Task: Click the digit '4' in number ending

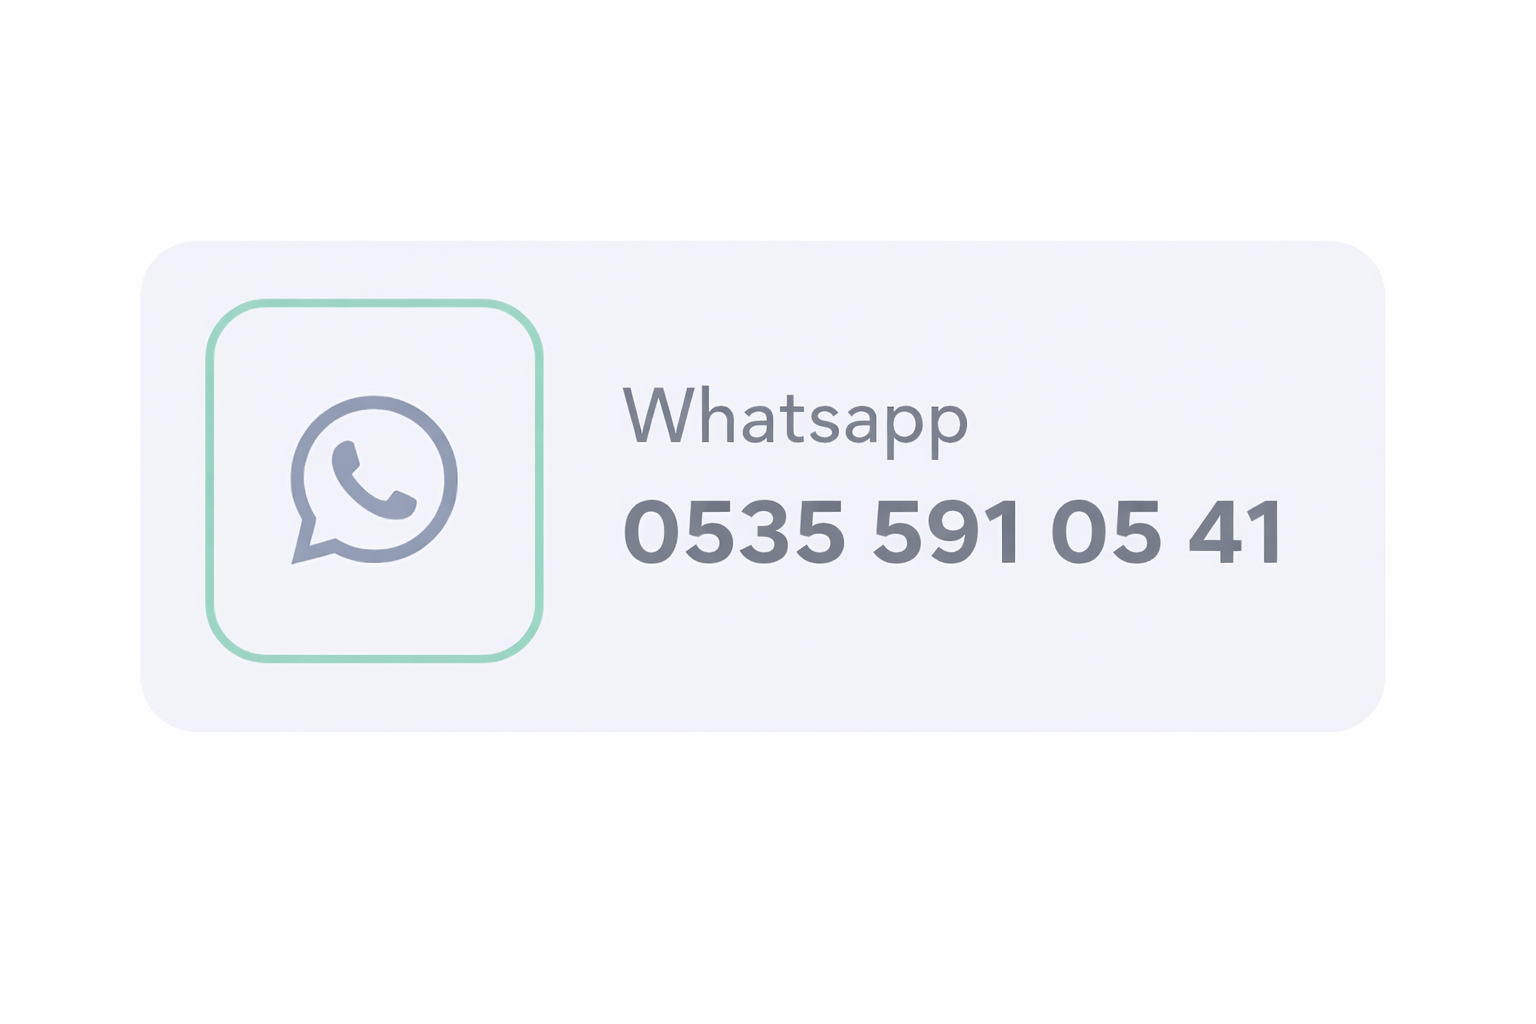Action: [1215, 532]
